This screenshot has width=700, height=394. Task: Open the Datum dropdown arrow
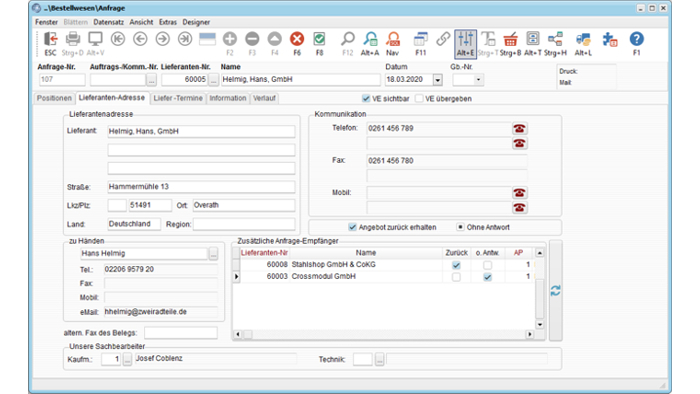click(438, 80)
